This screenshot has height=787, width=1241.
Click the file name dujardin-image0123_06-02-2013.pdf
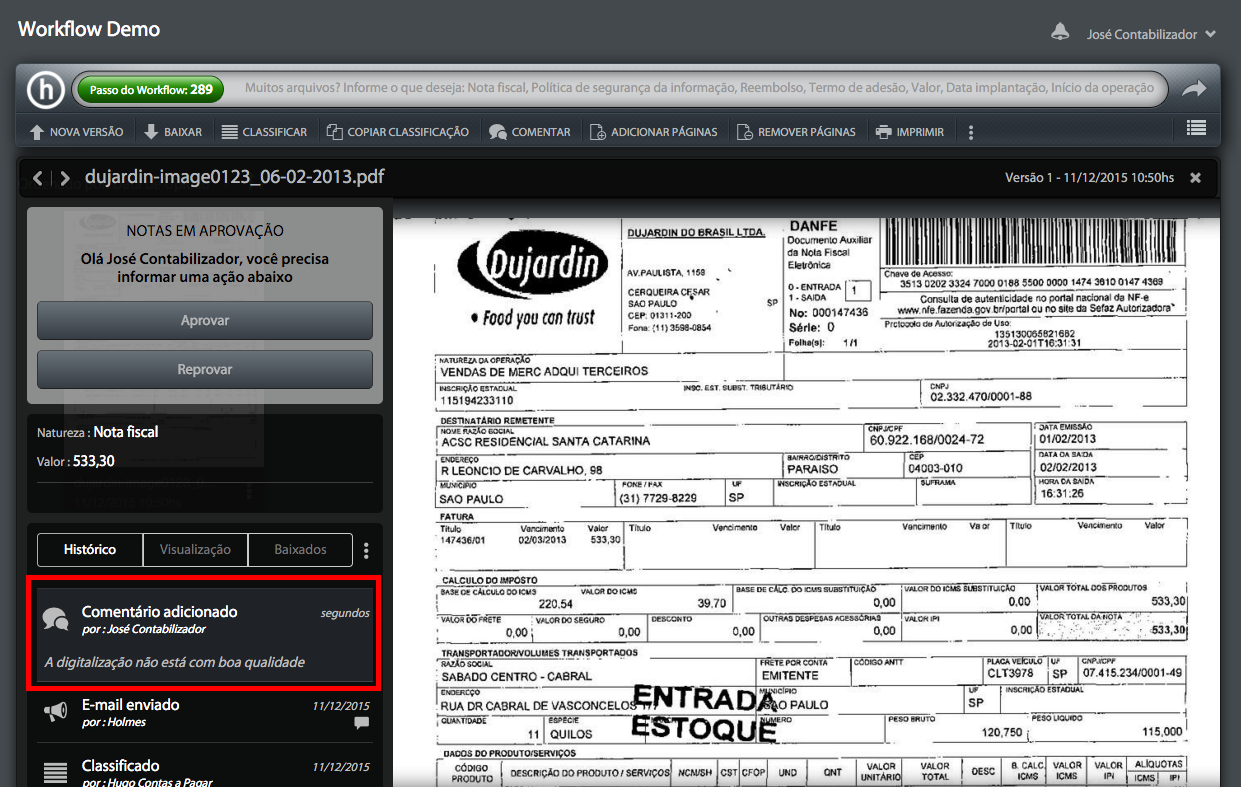[235, 177]
